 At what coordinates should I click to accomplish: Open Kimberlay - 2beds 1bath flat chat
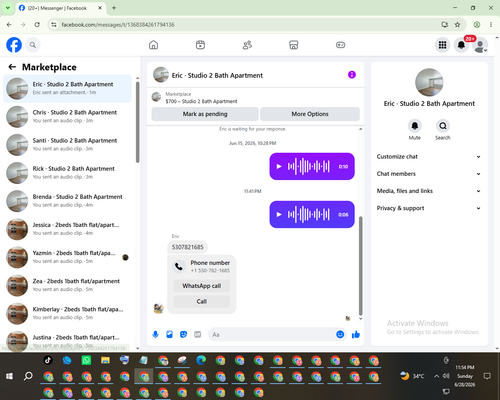(67, 313)
